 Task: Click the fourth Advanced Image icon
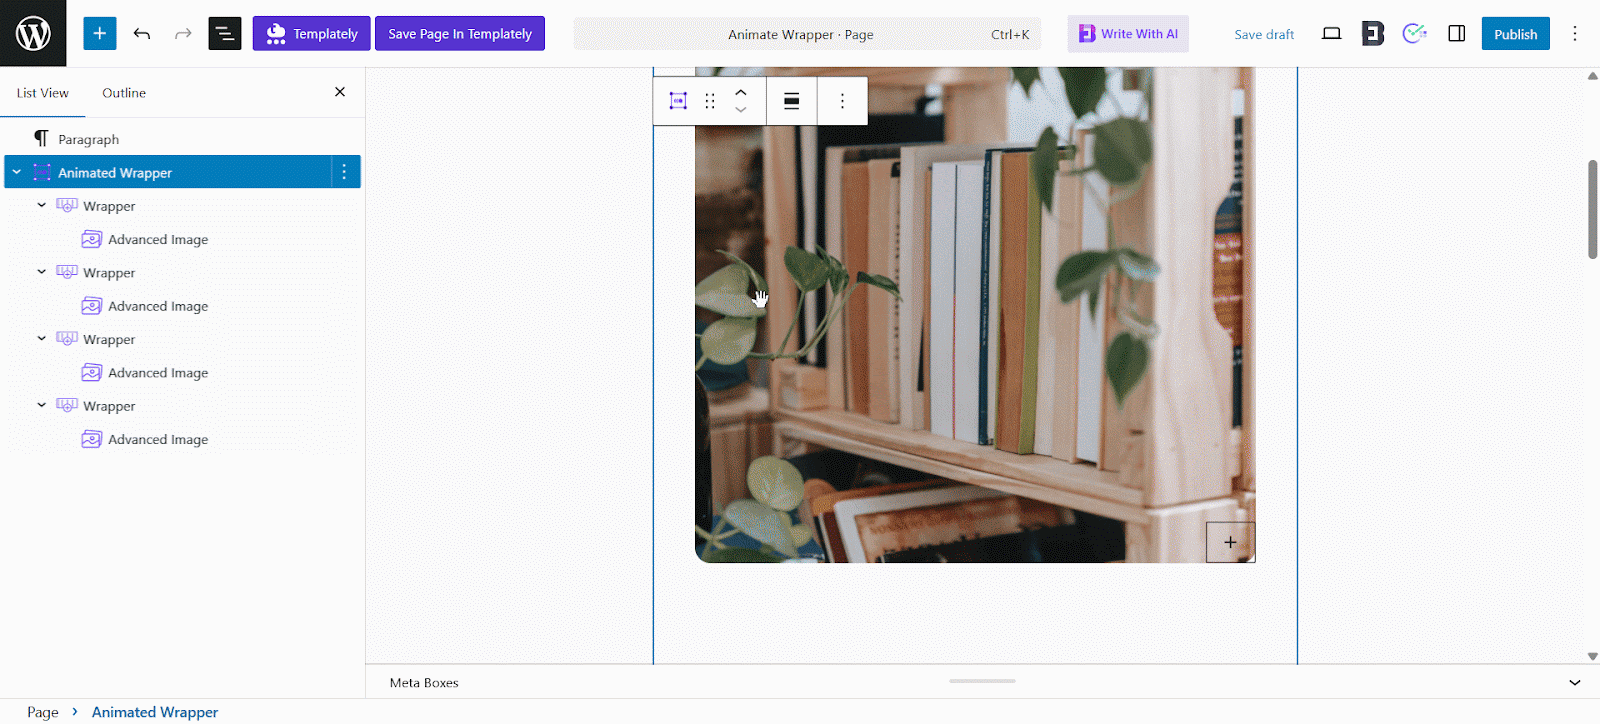[92, 439]
